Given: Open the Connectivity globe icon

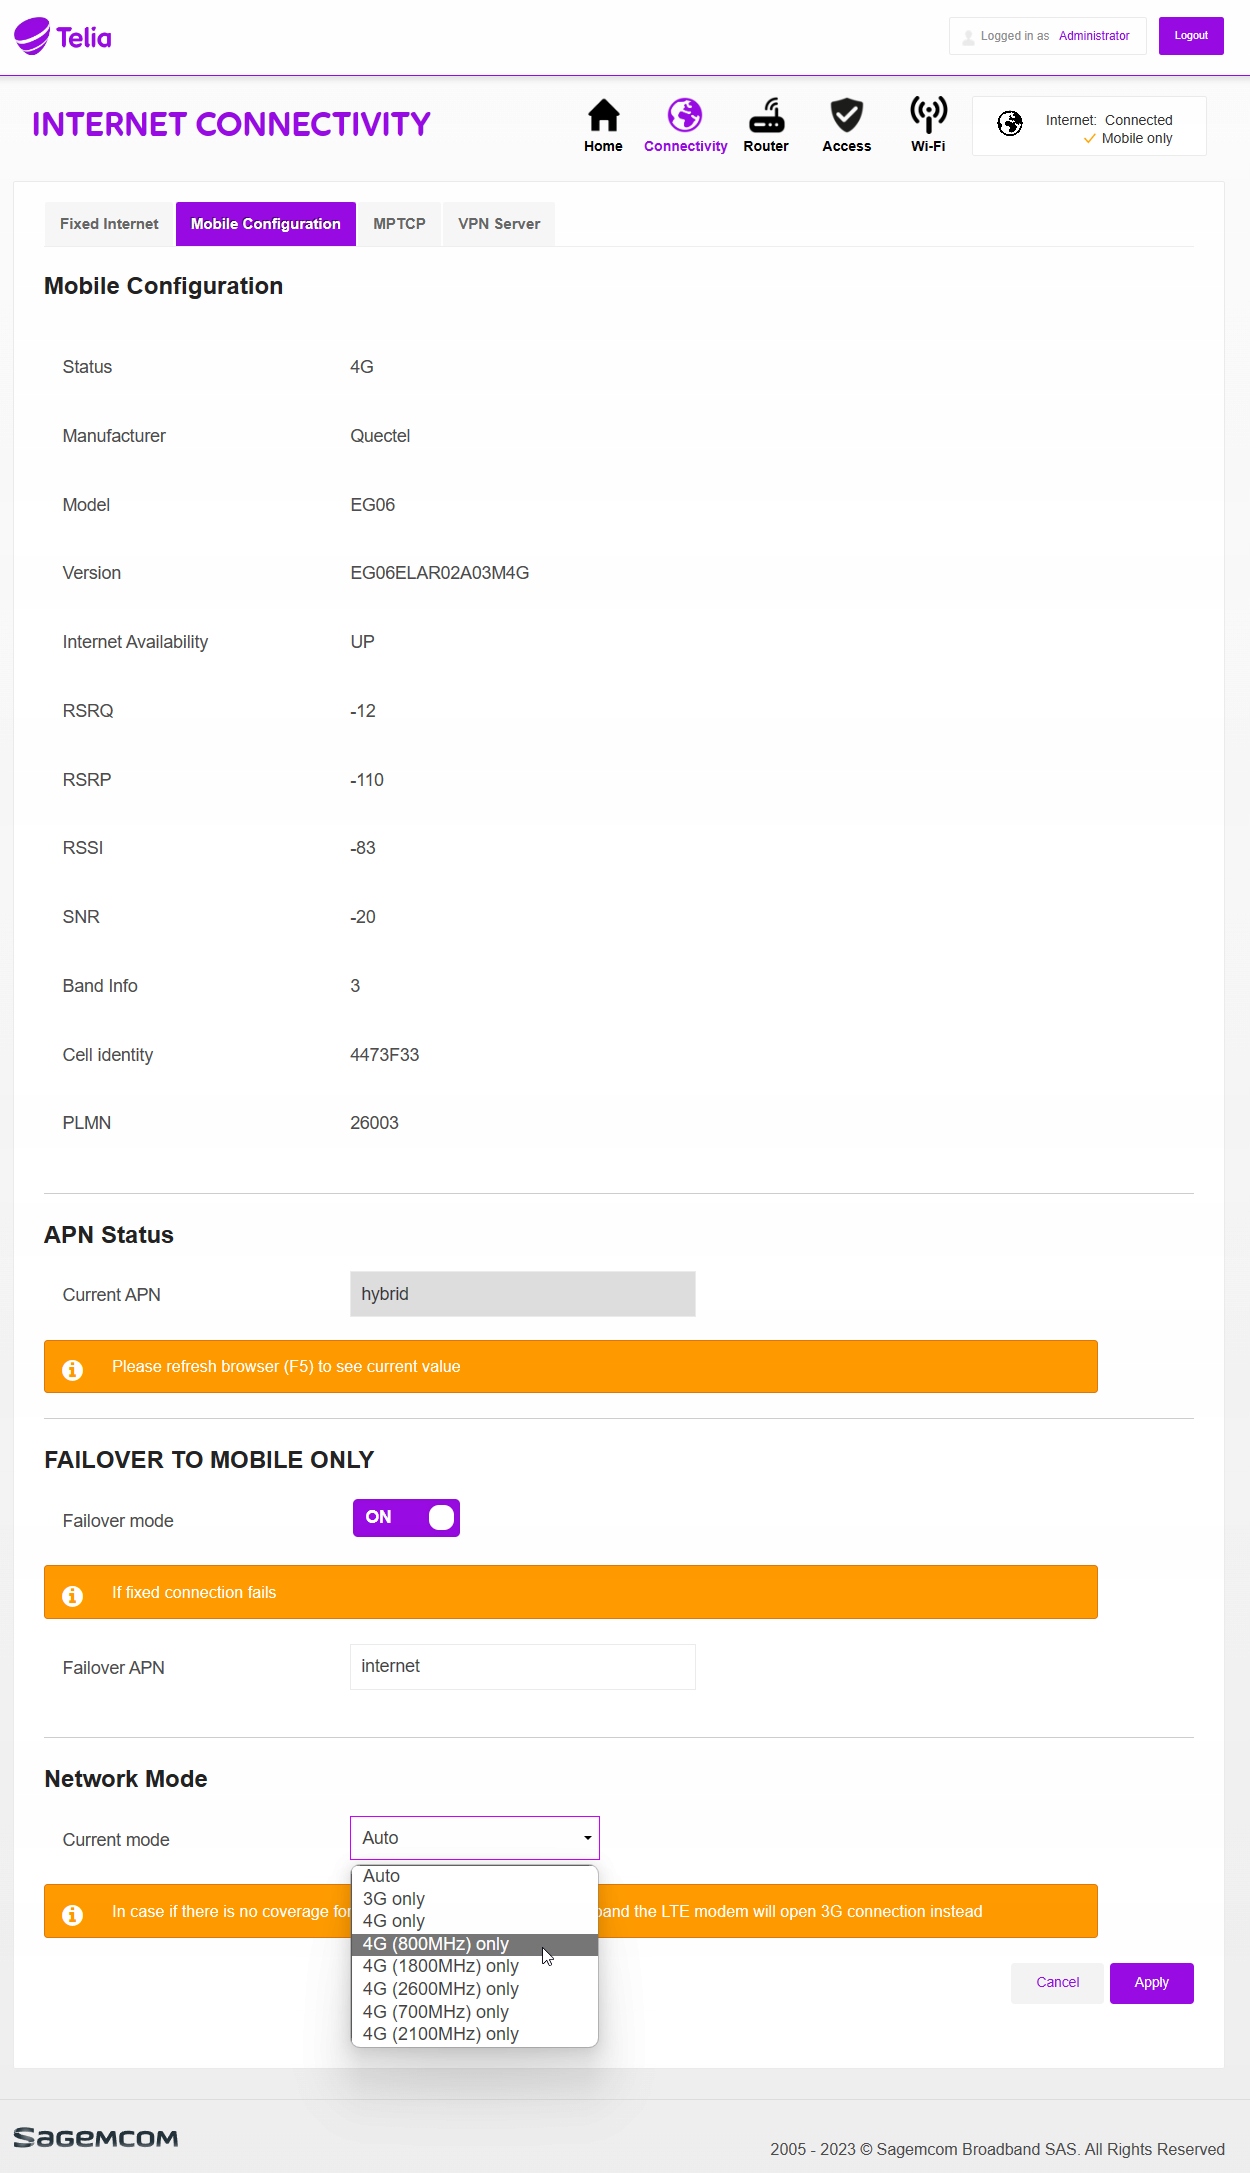Looking at the screenshot, I should (685, 116).
